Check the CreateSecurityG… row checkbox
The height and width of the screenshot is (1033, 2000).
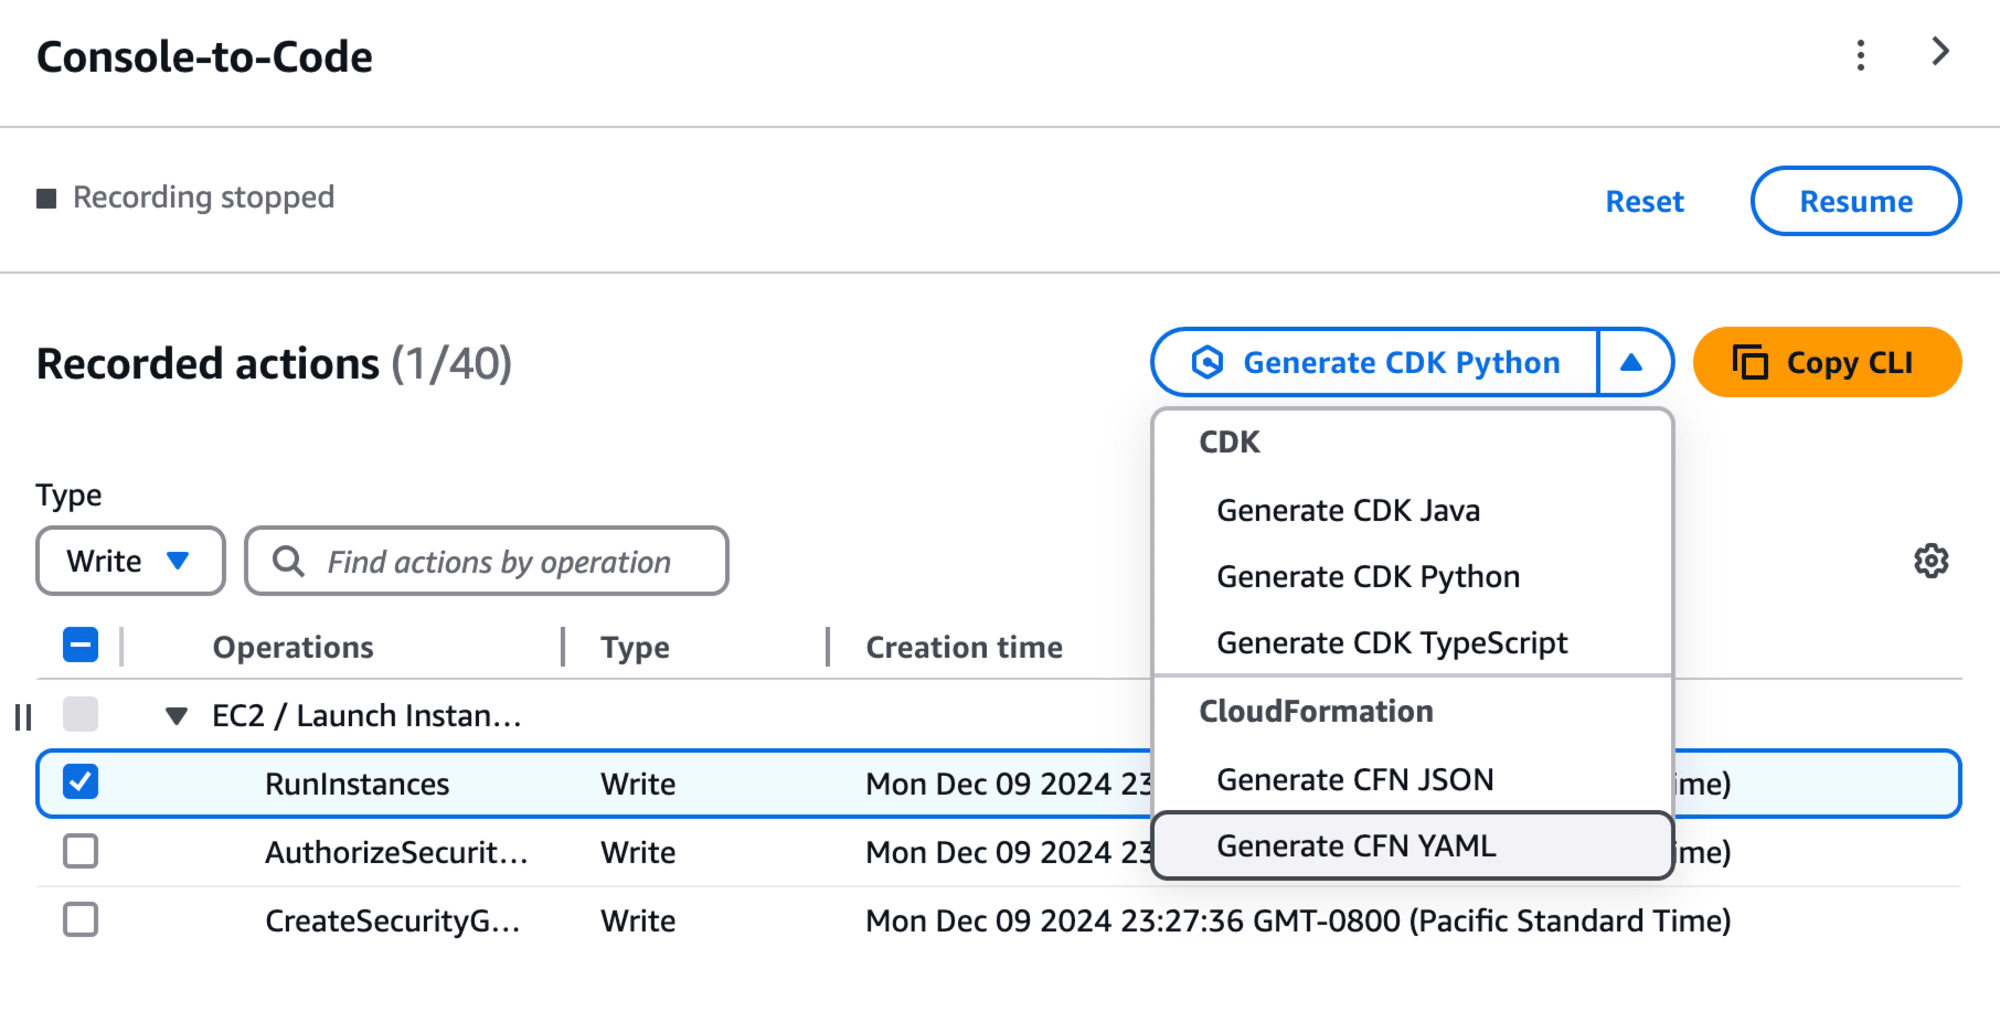80,919
